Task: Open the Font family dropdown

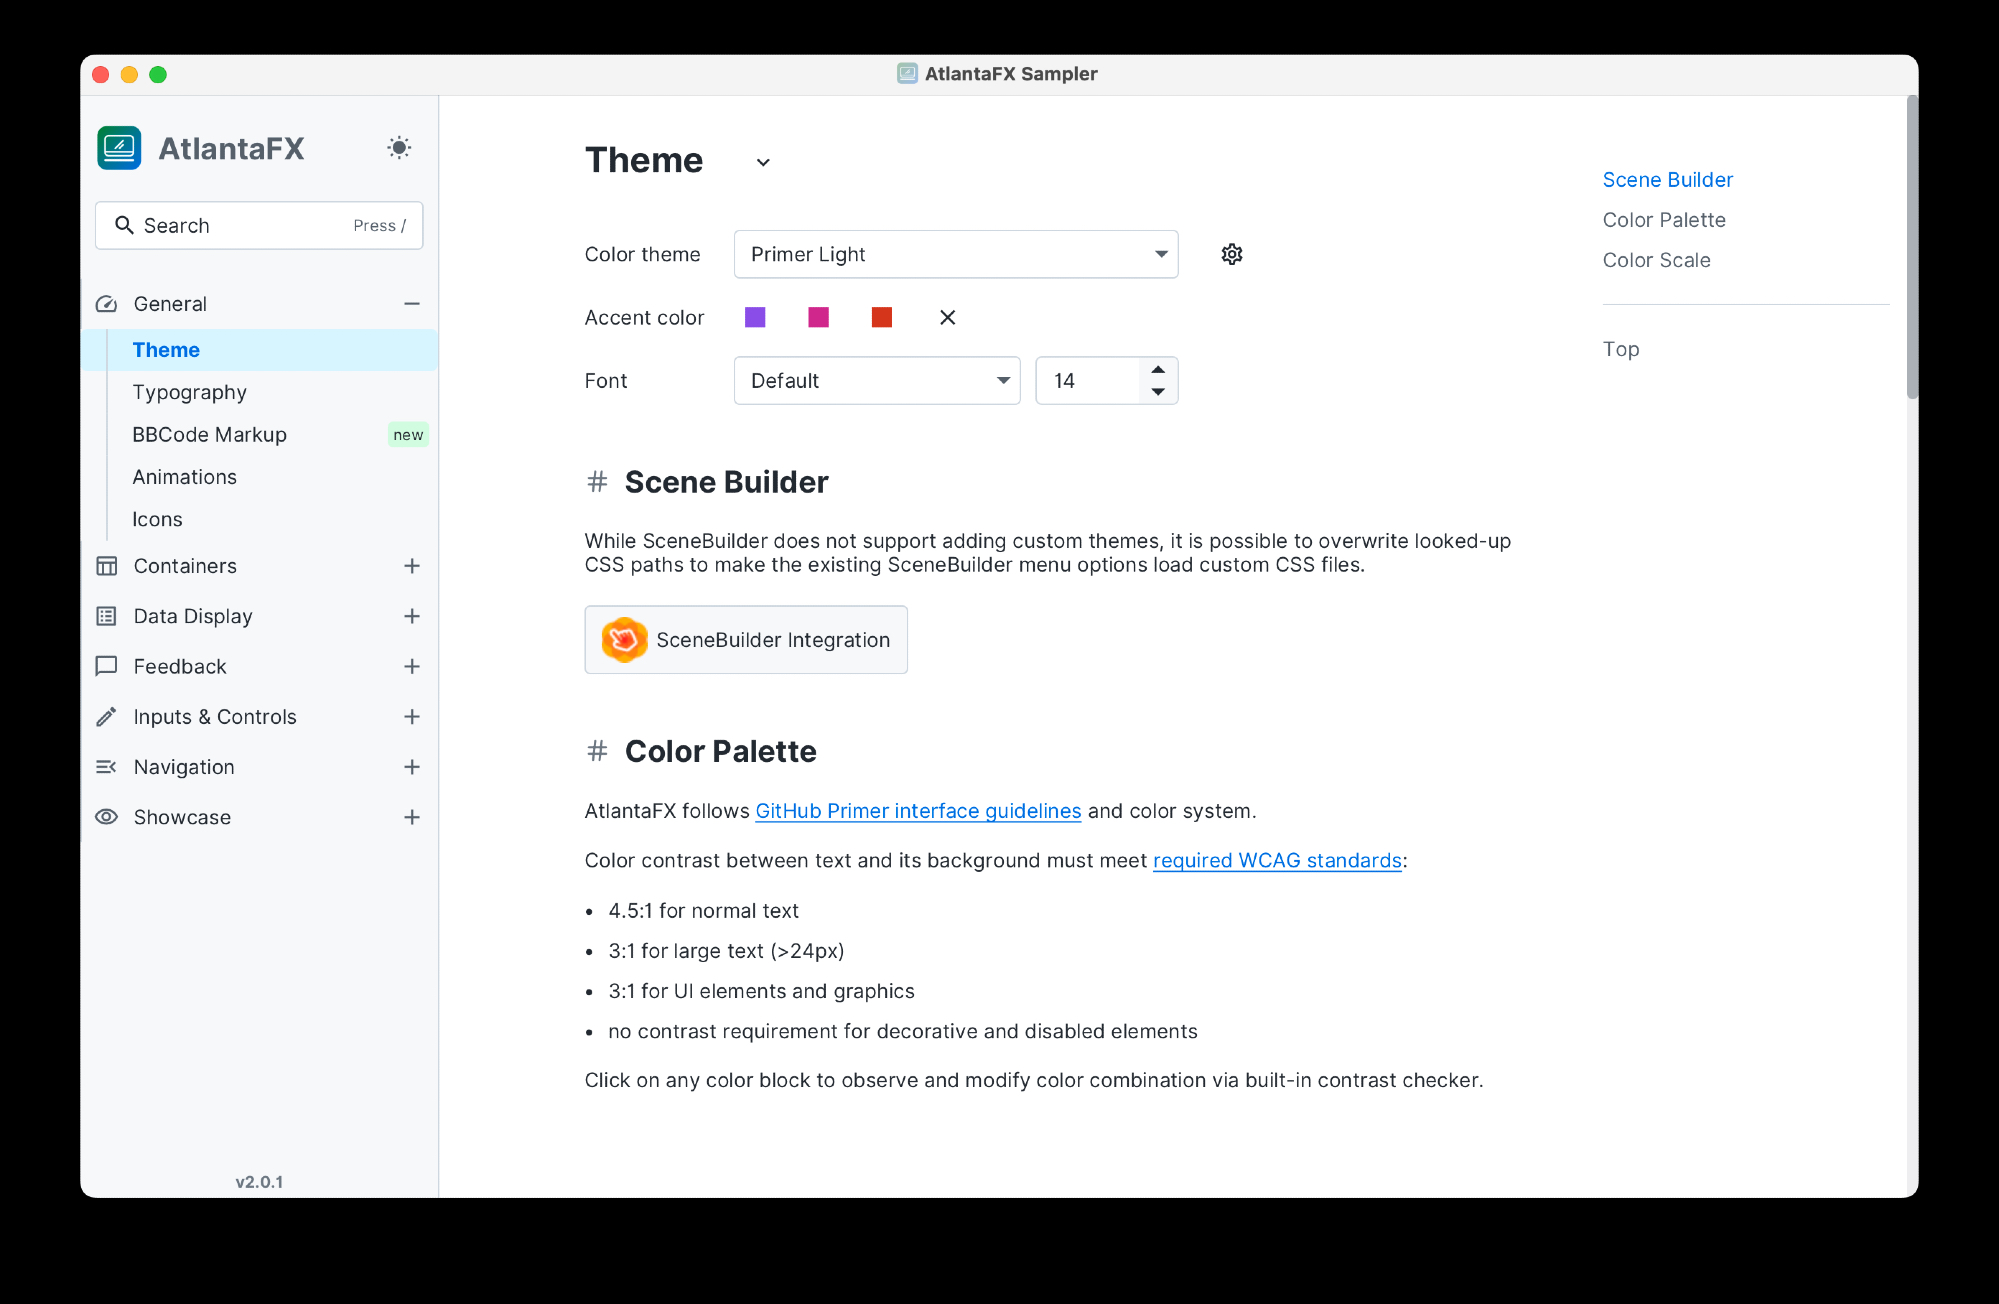Action: 876,381
